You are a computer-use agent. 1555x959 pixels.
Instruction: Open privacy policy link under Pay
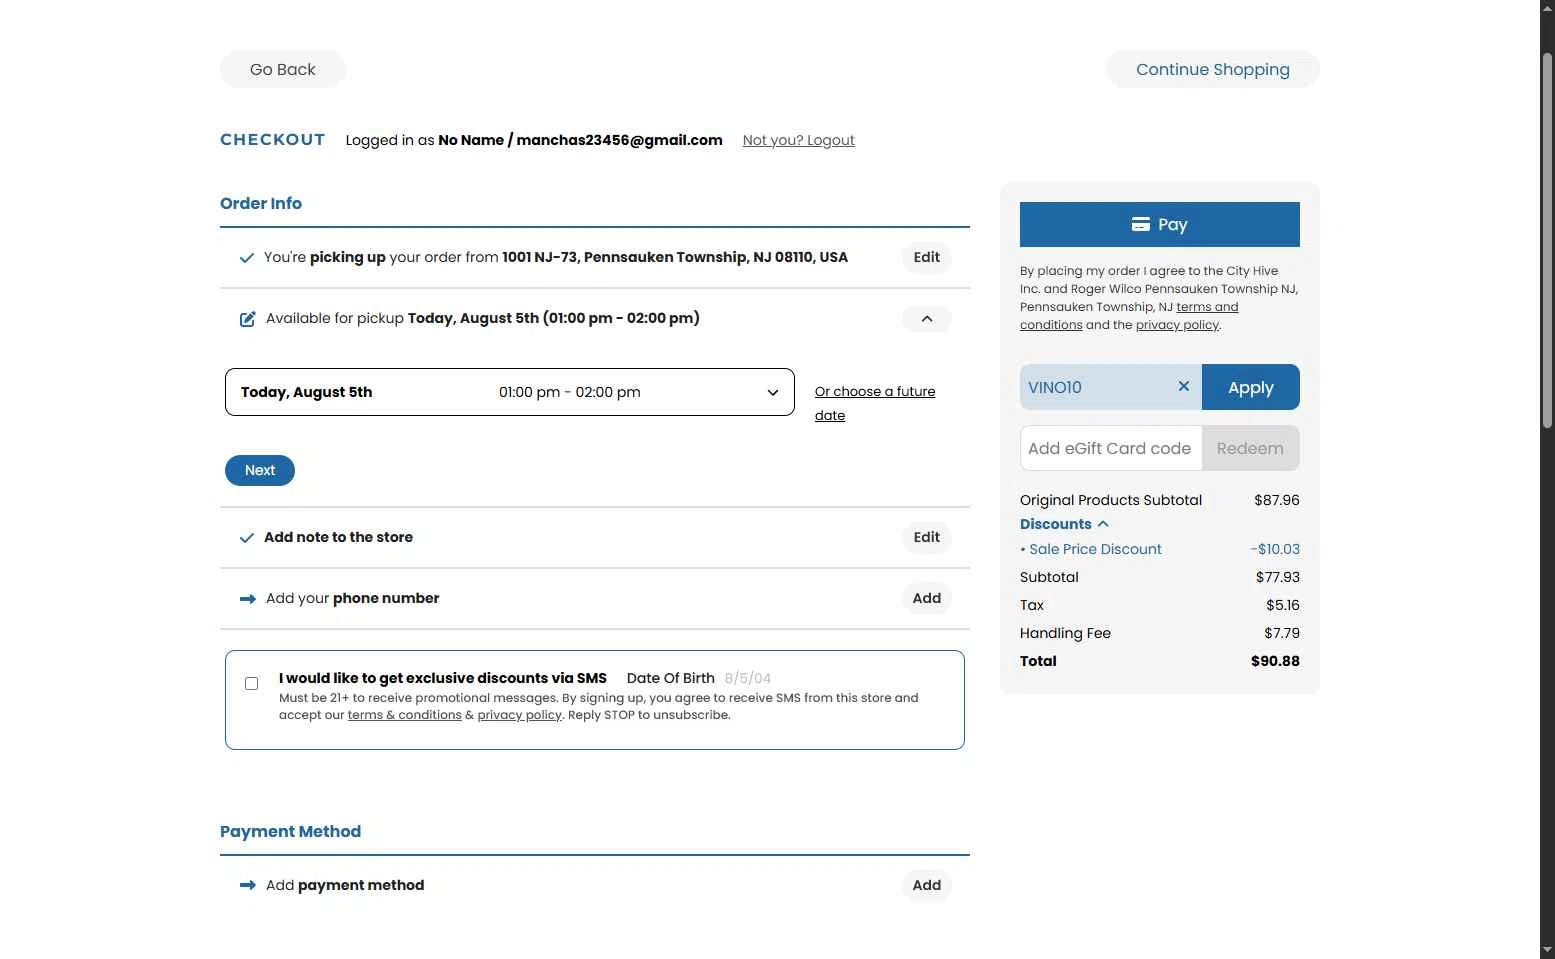click(1177, 325)
